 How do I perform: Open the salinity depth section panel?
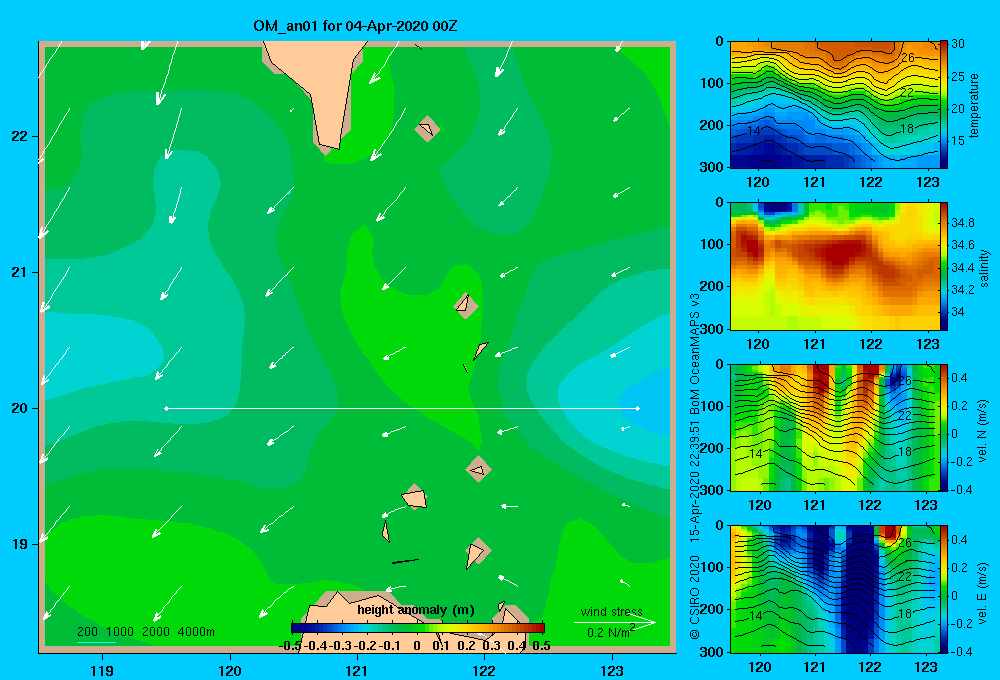pyautogui.click(x=835, y=266)
